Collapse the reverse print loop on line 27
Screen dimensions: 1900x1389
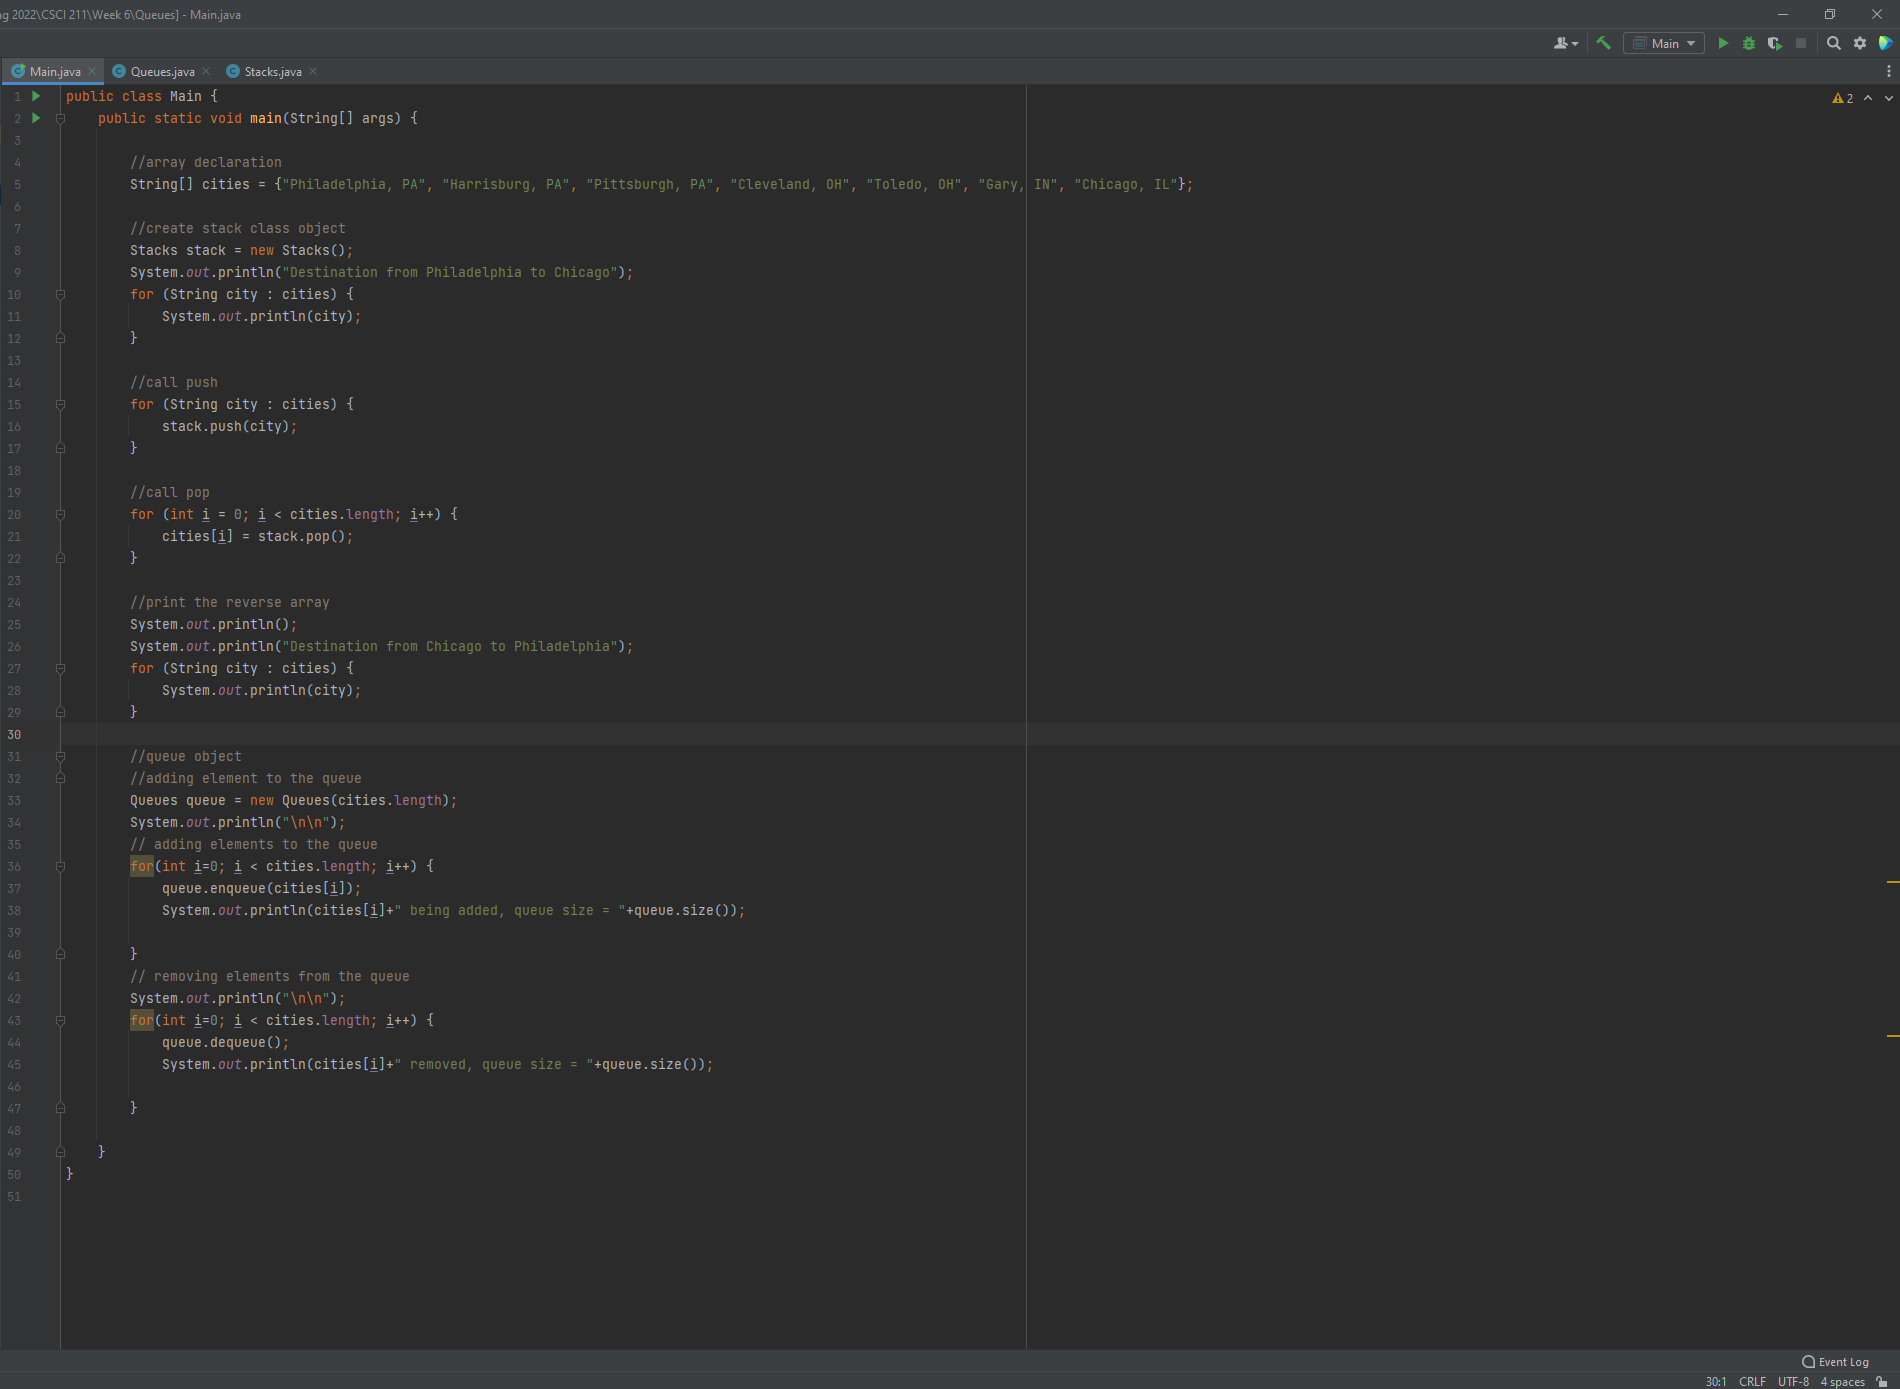[60, 668]
